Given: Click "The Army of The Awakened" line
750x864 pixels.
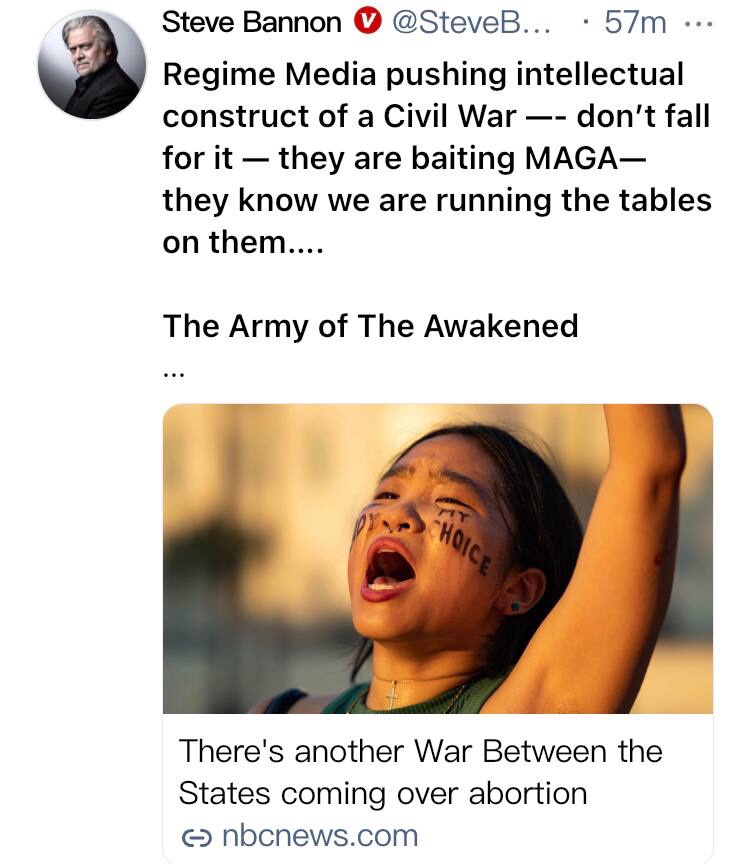Looking at the screenshot, I should point(370,326).
